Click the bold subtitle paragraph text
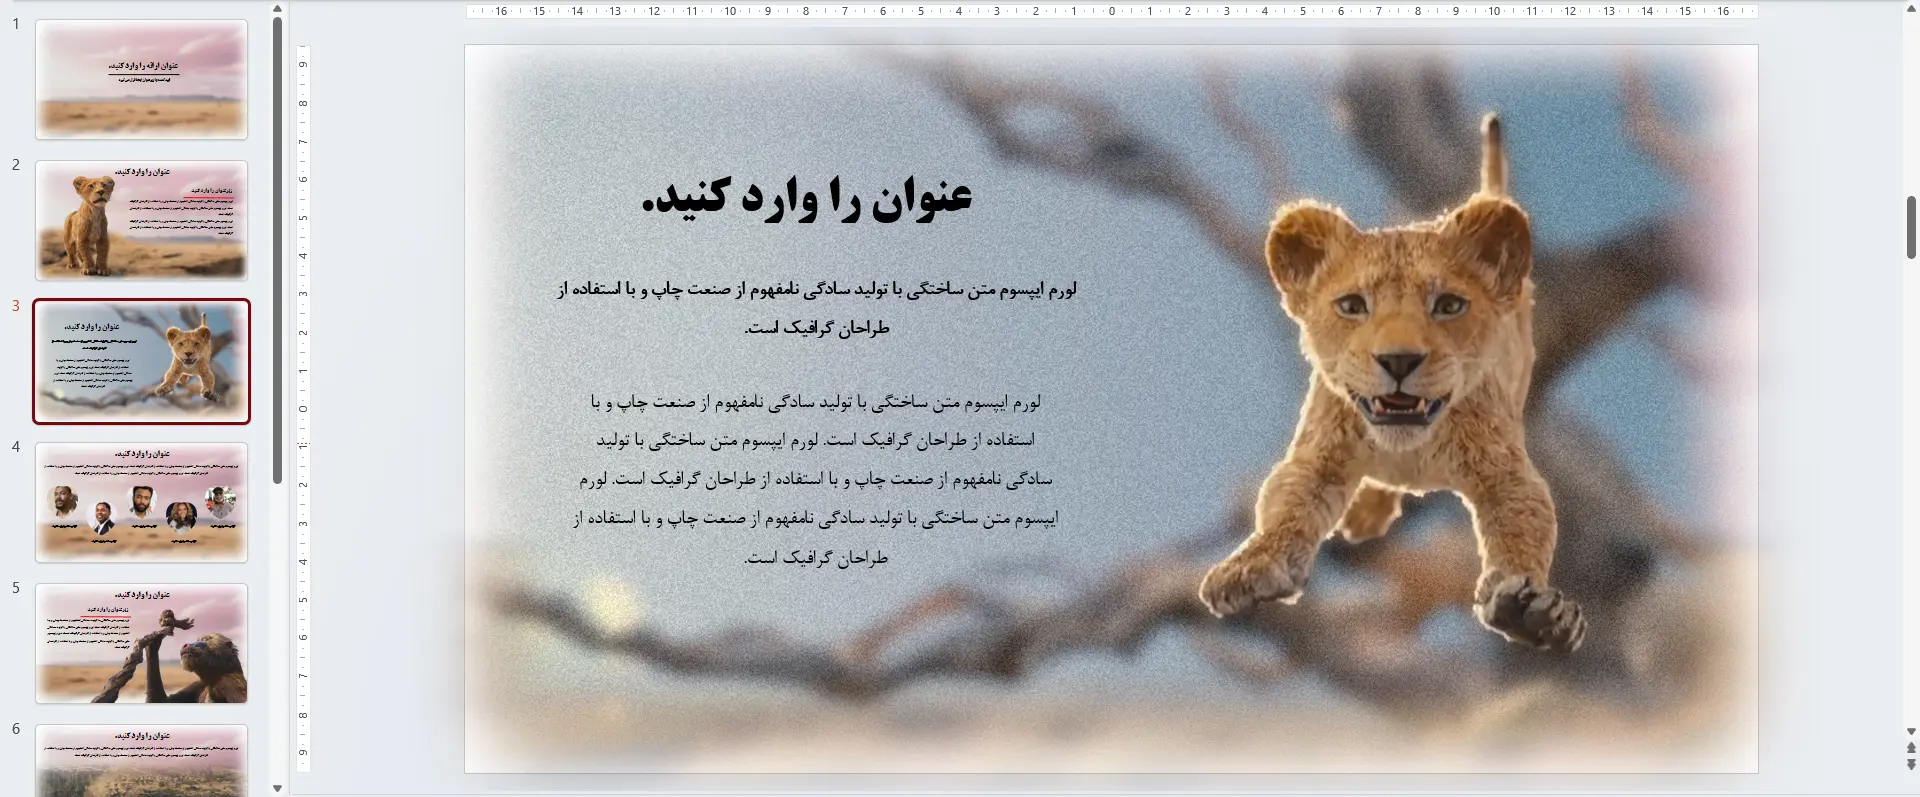 (x=816, y=308)
